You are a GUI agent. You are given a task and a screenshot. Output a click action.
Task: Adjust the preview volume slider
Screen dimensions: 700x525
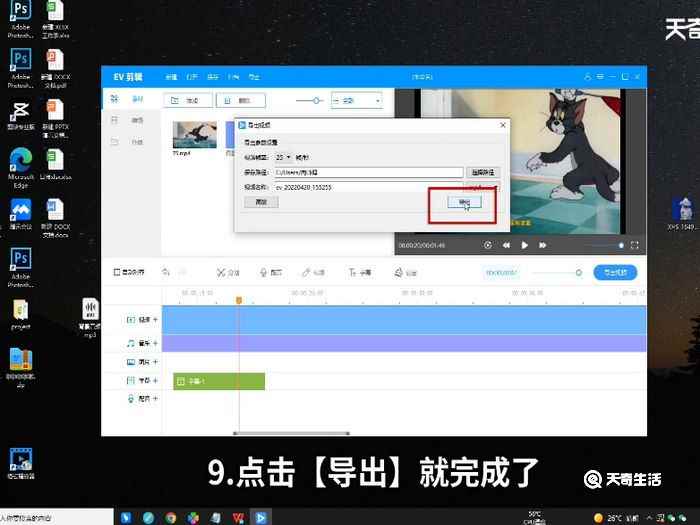click(621, 246)
